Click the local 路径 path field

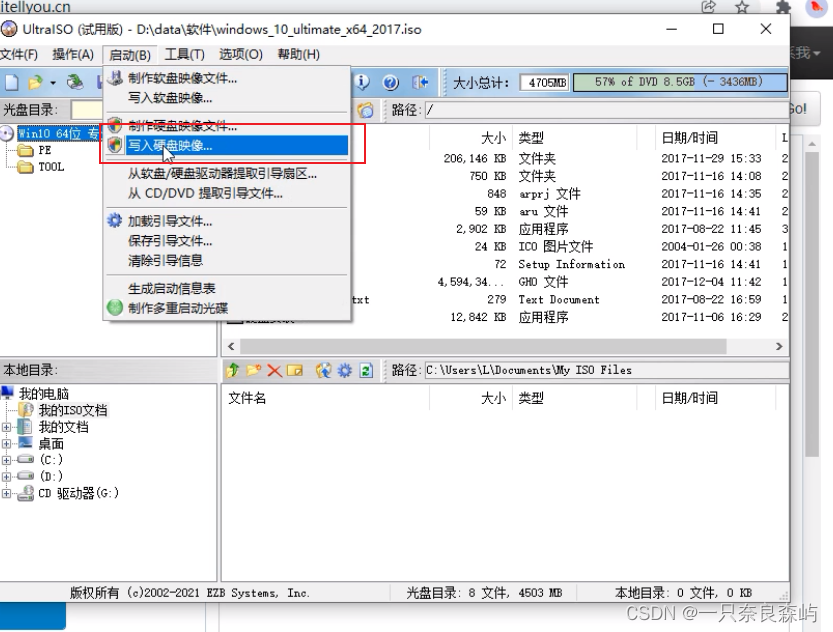point(606,370)
